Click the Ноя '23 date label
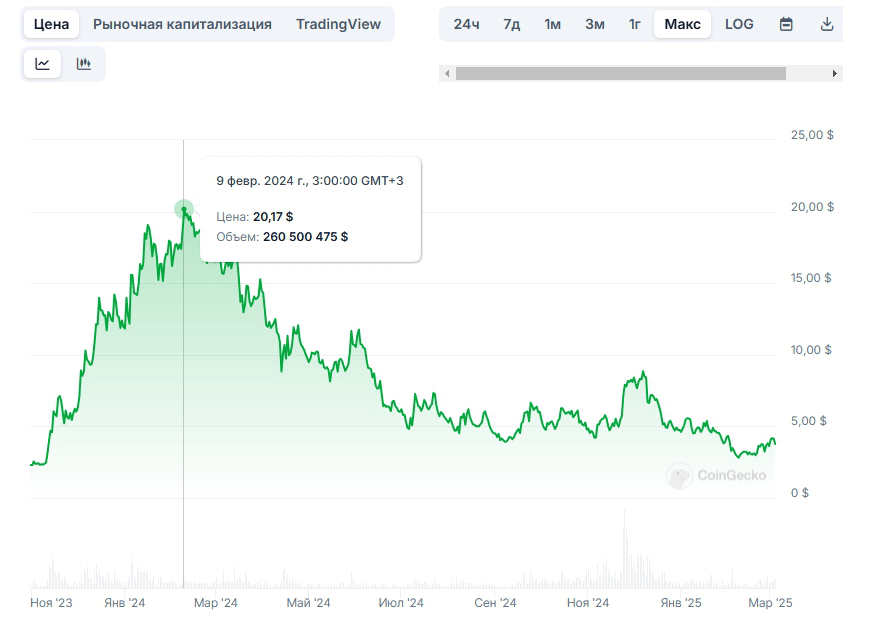The height and width of the screenshot is (622, 874). click(51, 603)
